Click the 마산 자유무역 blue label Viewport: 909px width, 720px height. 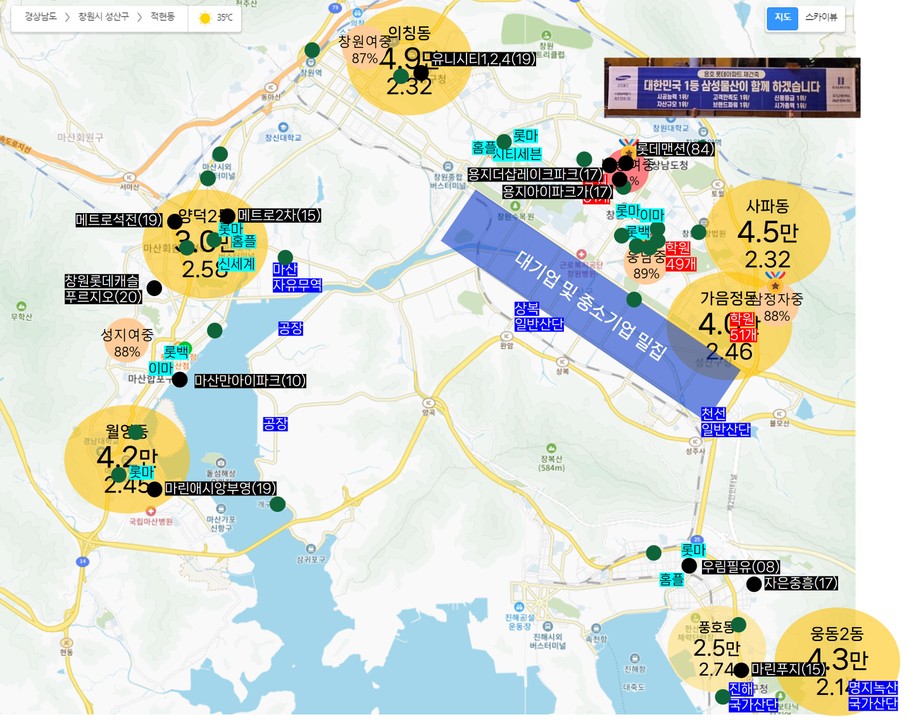tap(297, 277)
